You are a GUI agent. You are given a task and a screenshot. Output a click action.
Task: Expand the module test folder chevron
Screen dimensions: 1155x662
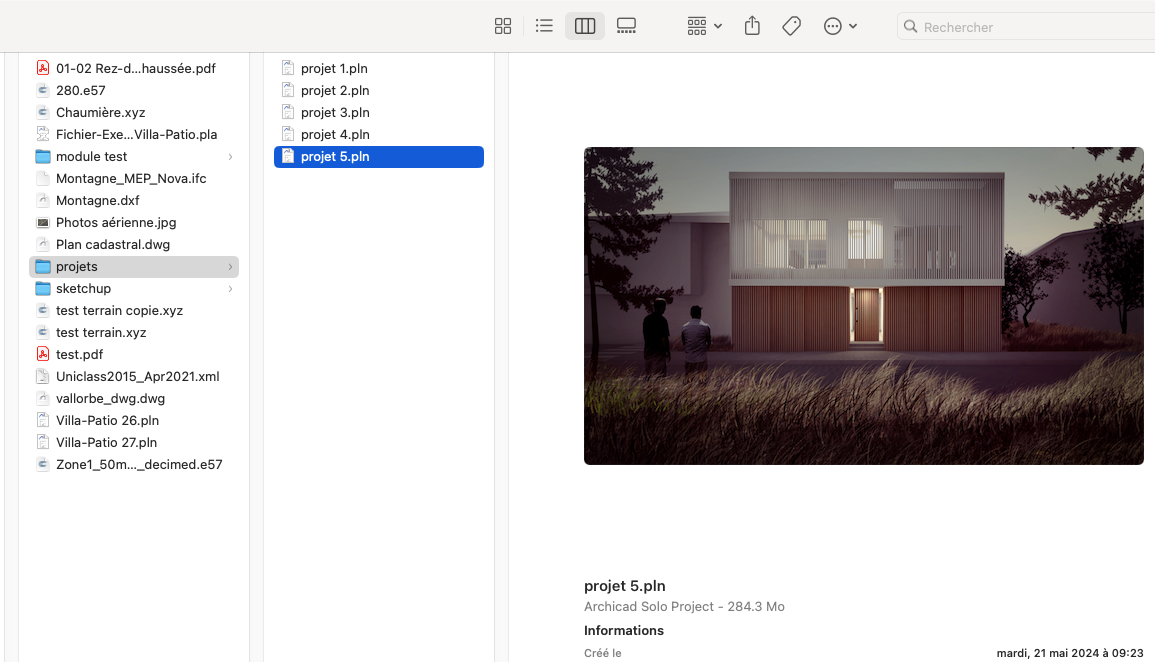click(231, 157)
